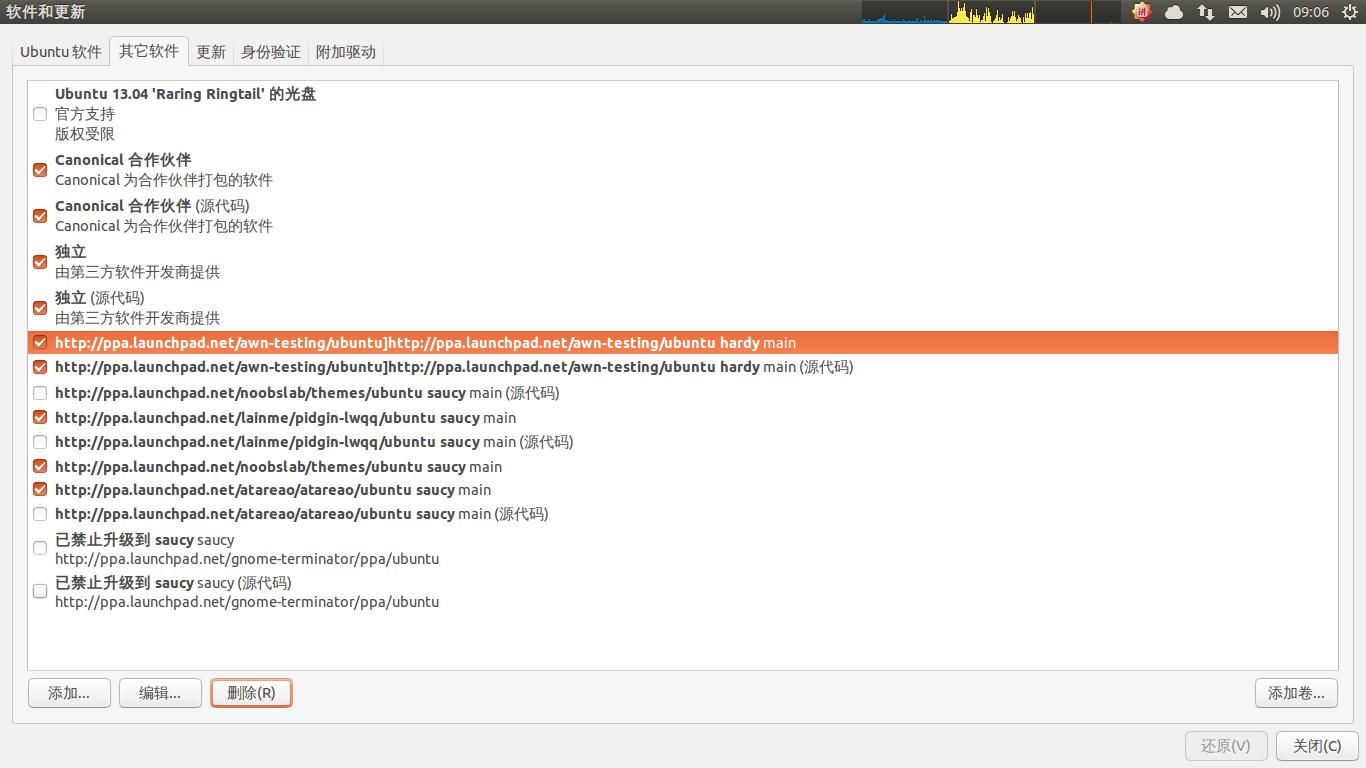This screenshot has height=768, width=1366.
Task: Uncheck atareao saucy main checkbox
Action: (x=40, y=490)
